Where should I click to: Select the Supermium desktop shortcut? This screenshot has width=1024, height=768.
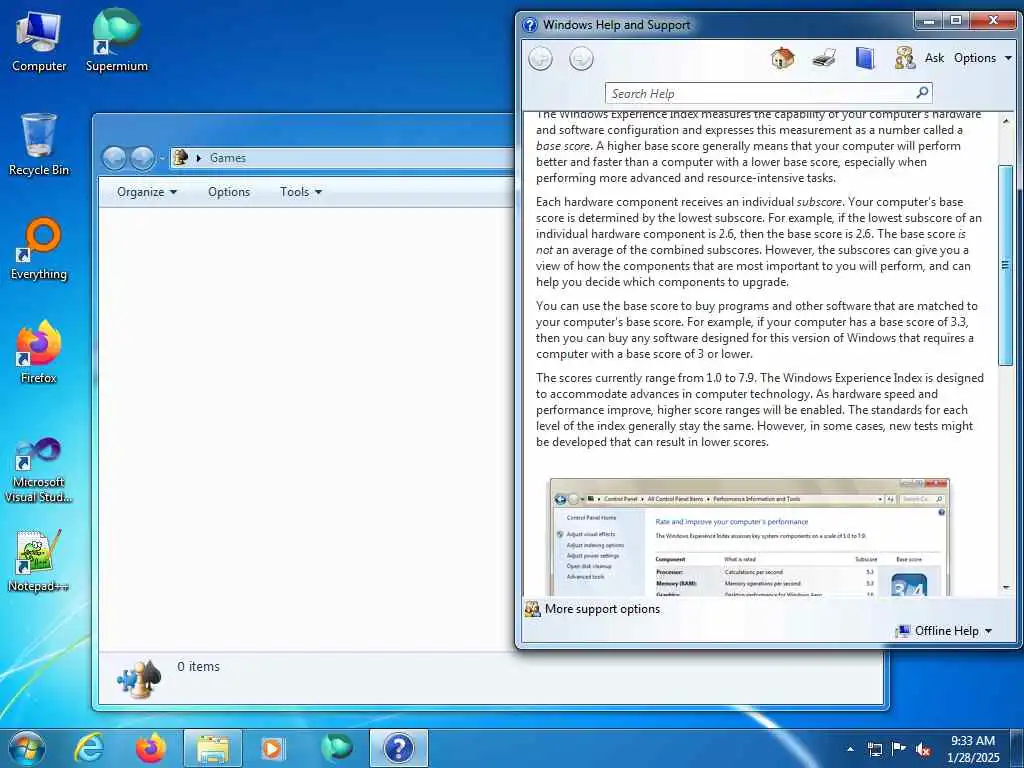click(x=117, y=41)
